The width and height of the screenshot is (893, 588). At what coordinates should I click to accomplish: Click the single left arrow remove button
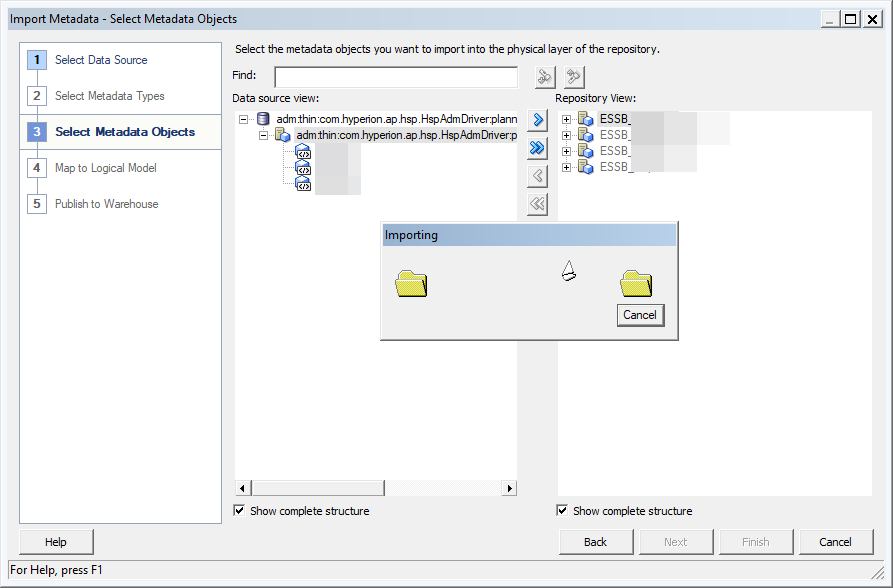click(x=537, y=176)
